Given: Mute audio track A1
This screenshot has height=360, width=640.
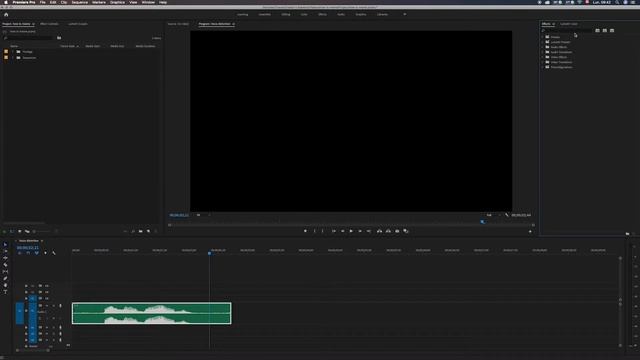Looking at the screenshot, I should coord(47,306).
